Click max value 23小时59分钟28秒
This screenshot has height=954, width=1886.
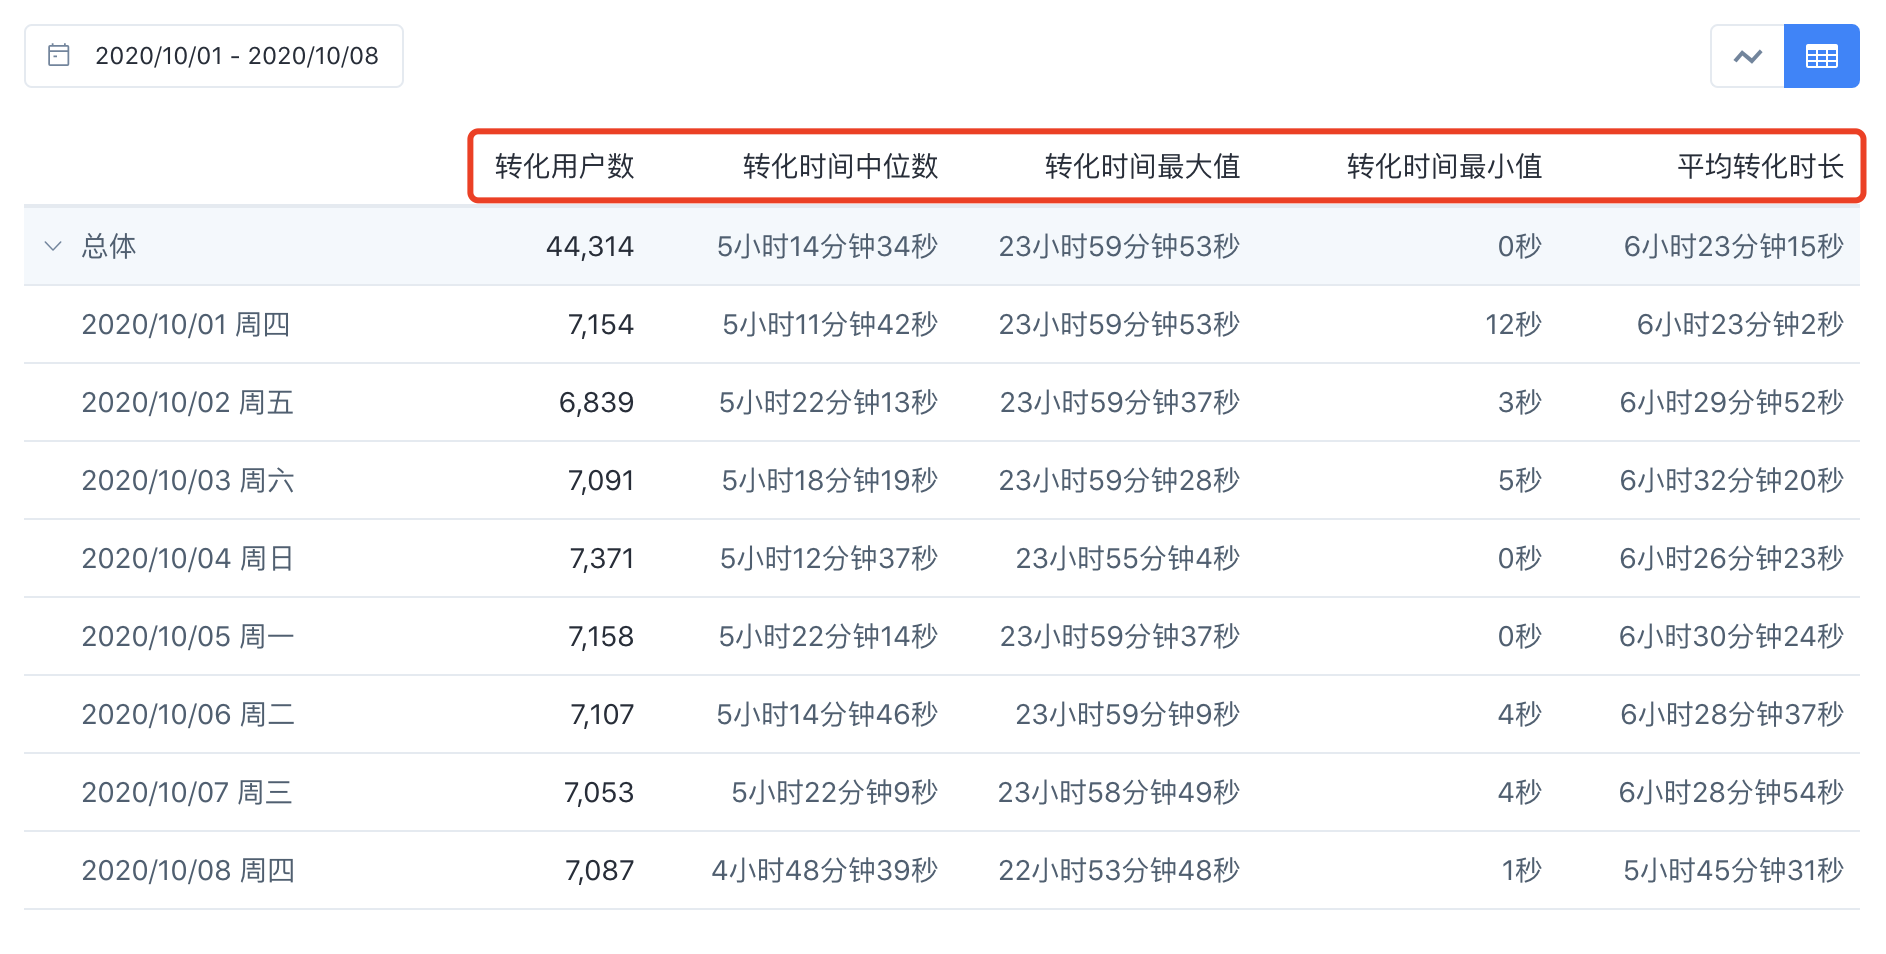click(x=1119, y=480)
